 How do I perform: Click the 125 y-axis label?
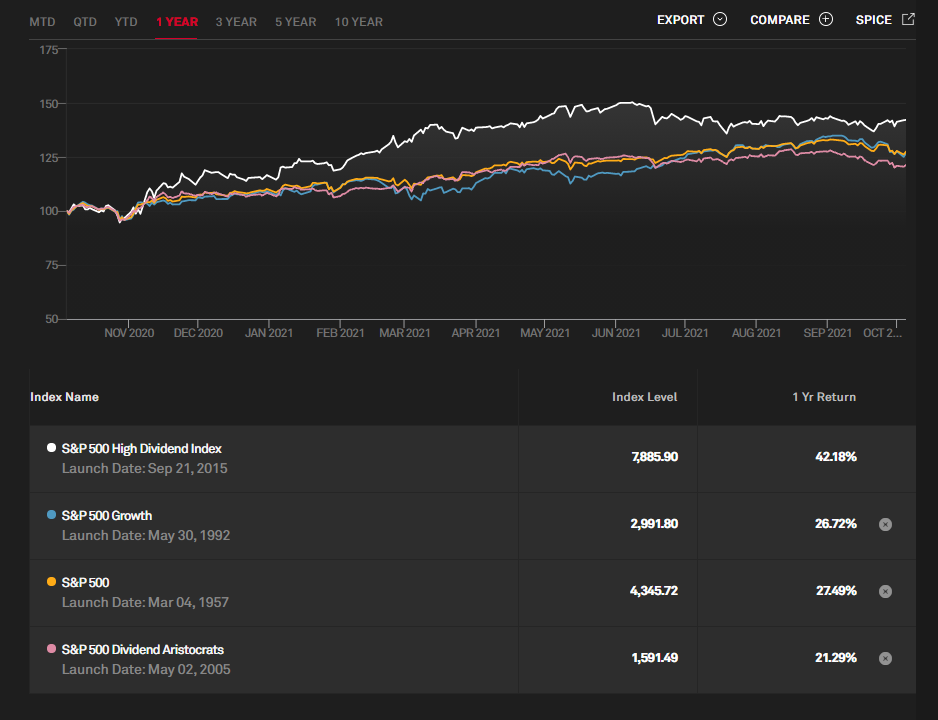[48, 158]
